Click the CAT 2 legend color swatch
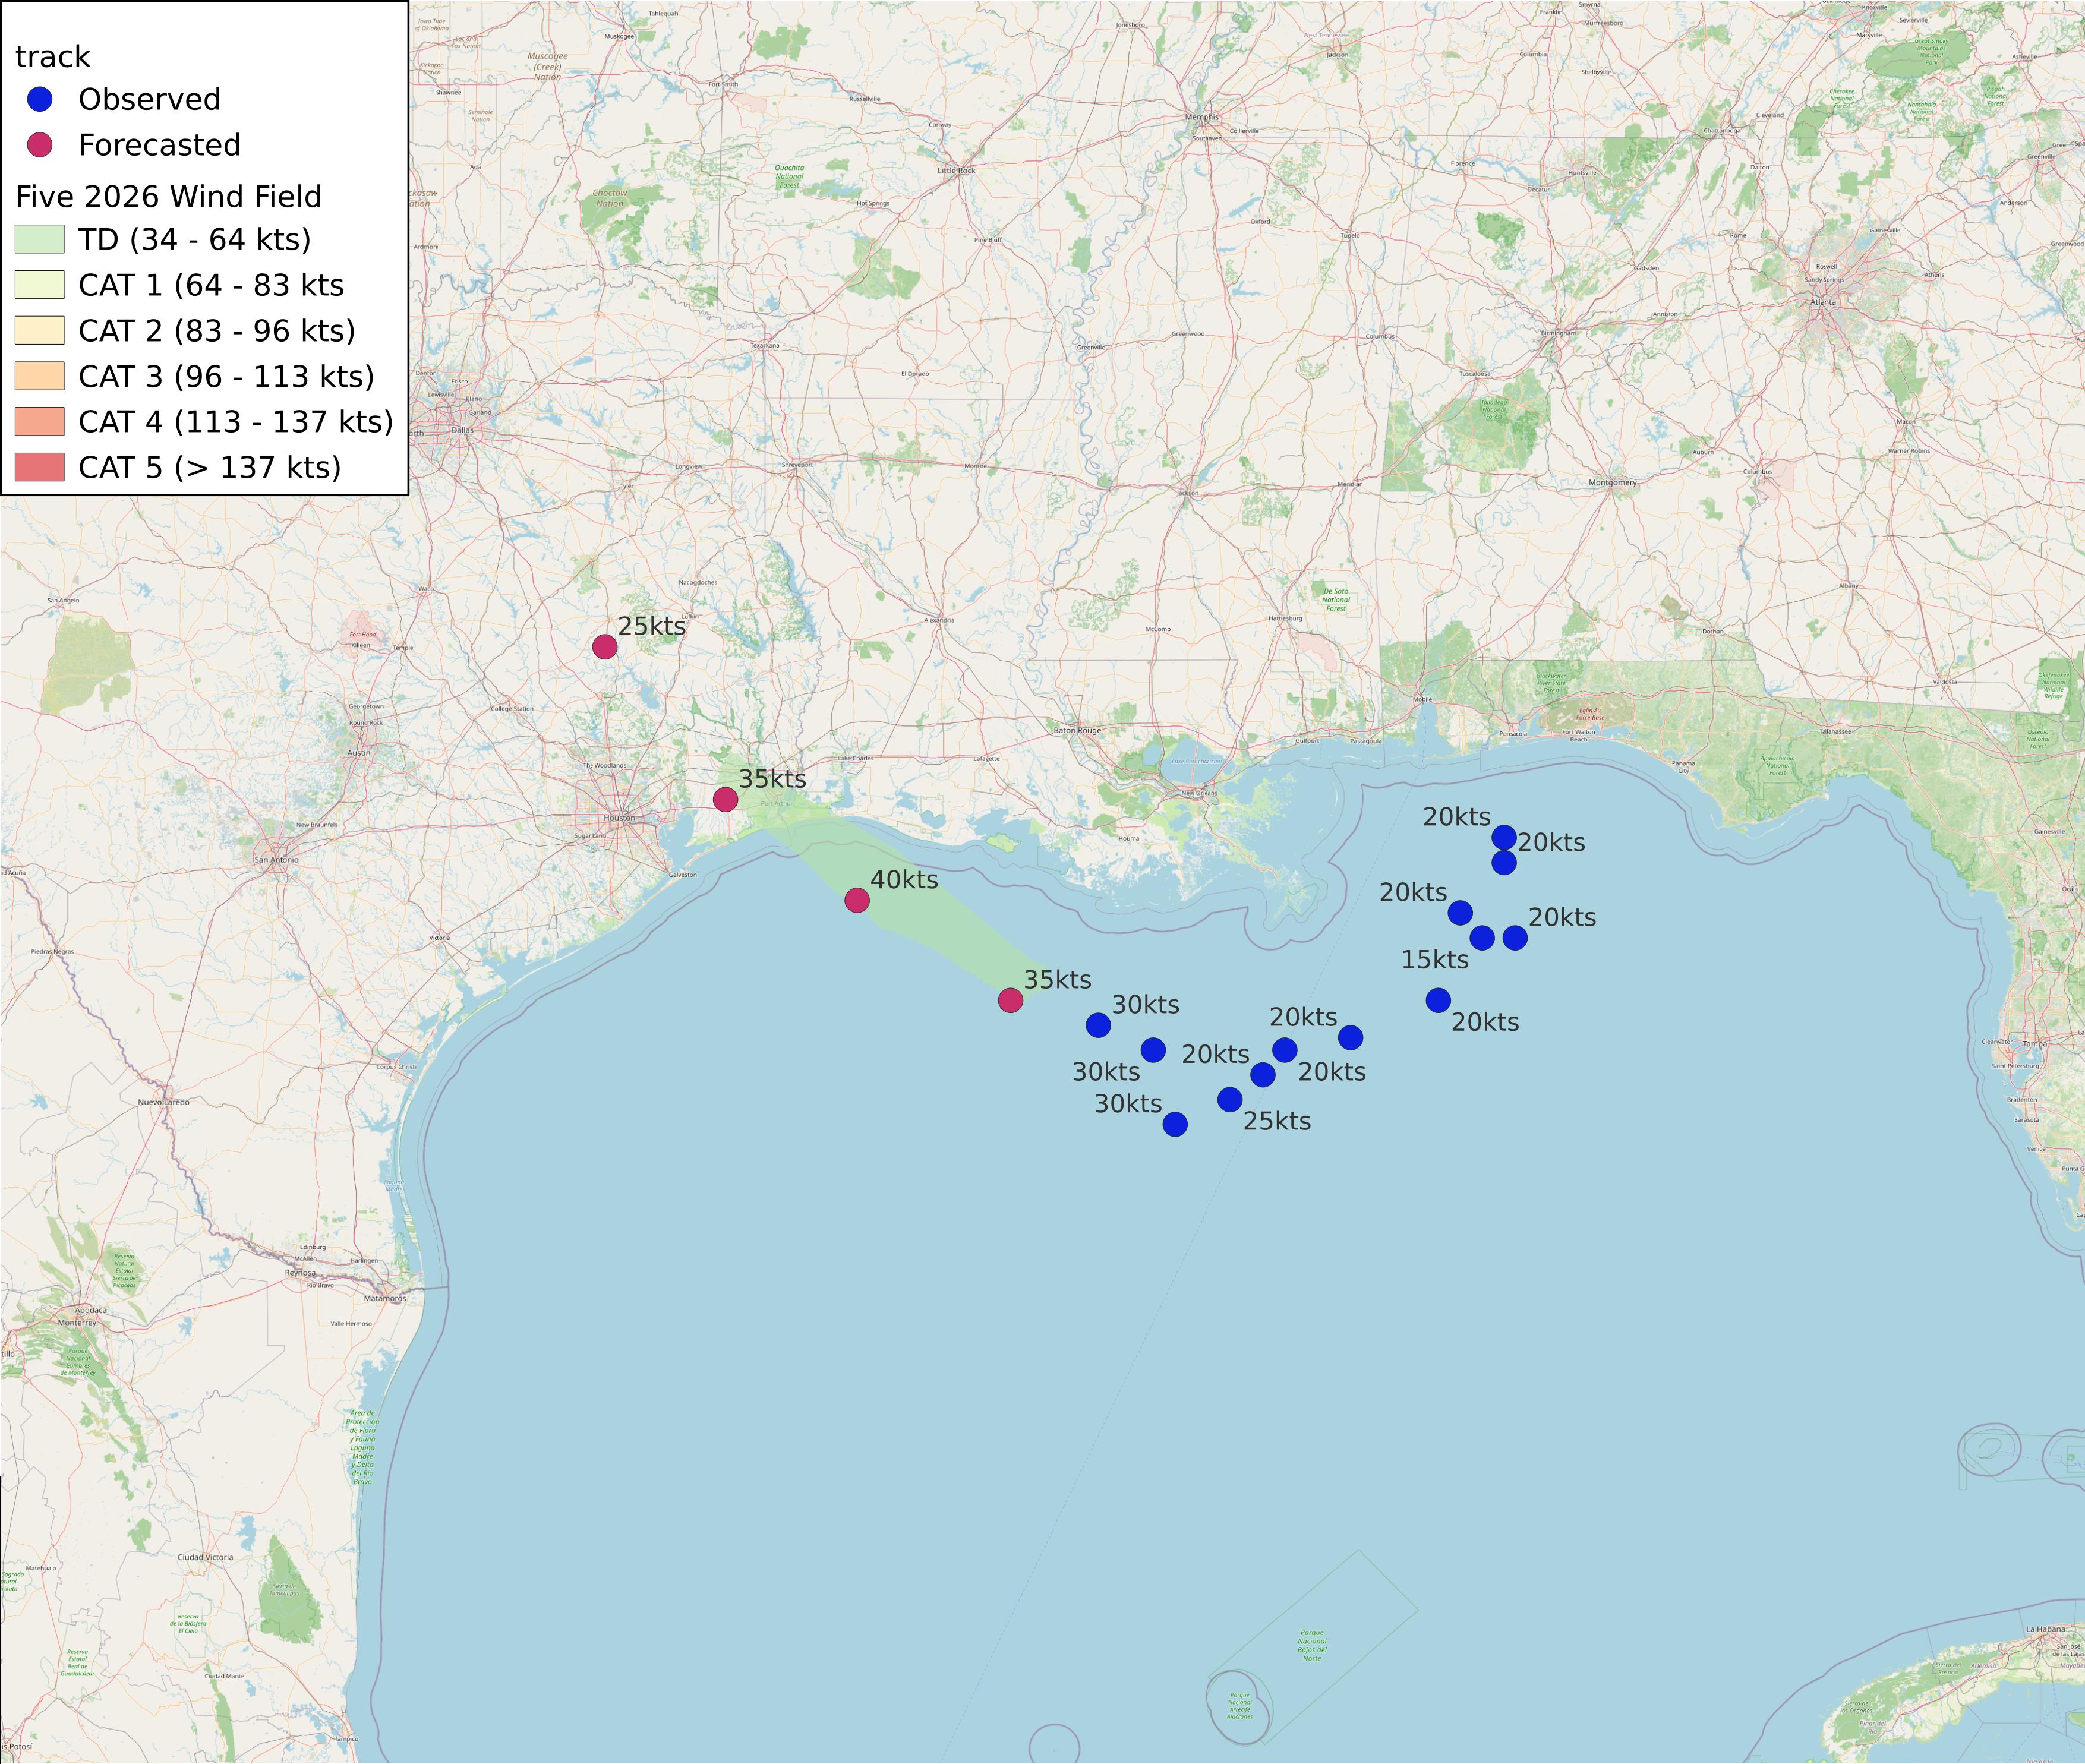Viewport: 2085px width, 1764px height. tap(40, 331)
